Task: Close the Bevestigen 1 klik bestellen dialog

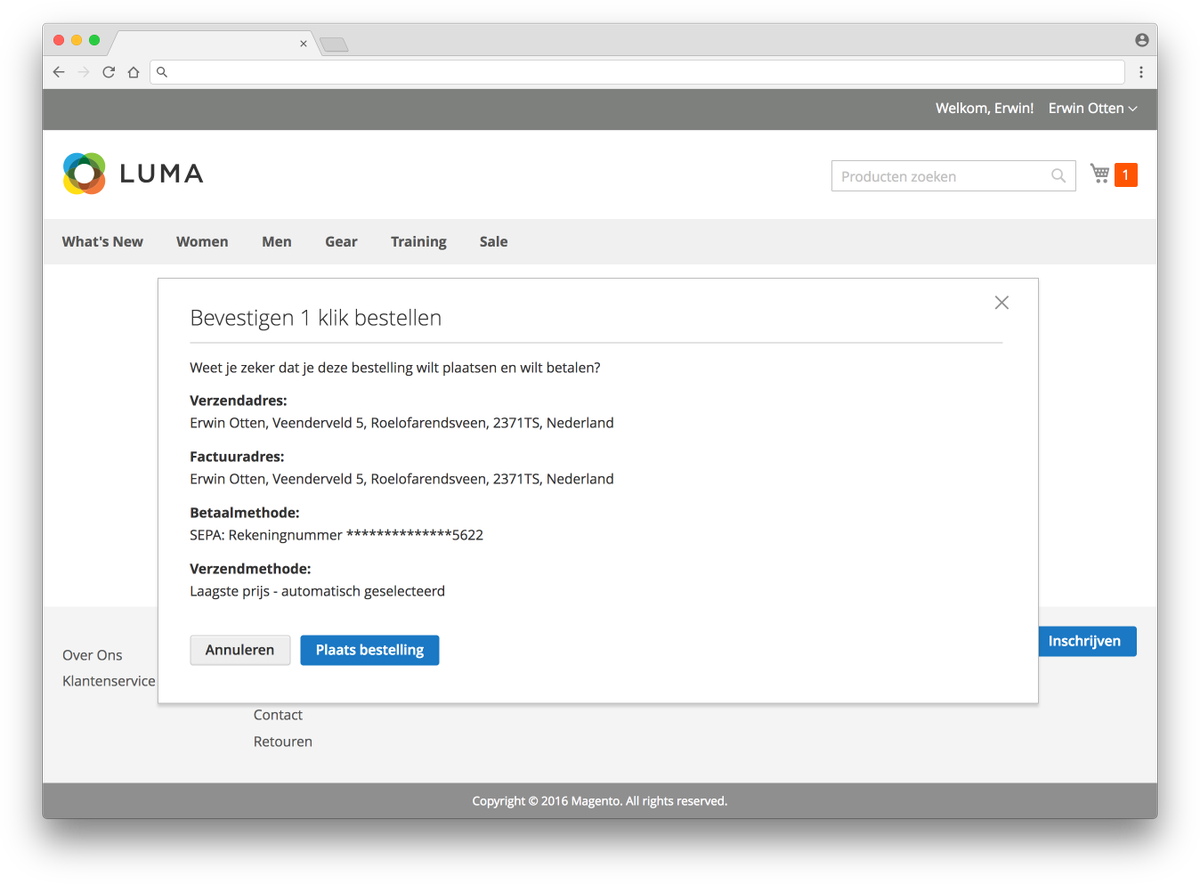Action: coord(1001,303)
